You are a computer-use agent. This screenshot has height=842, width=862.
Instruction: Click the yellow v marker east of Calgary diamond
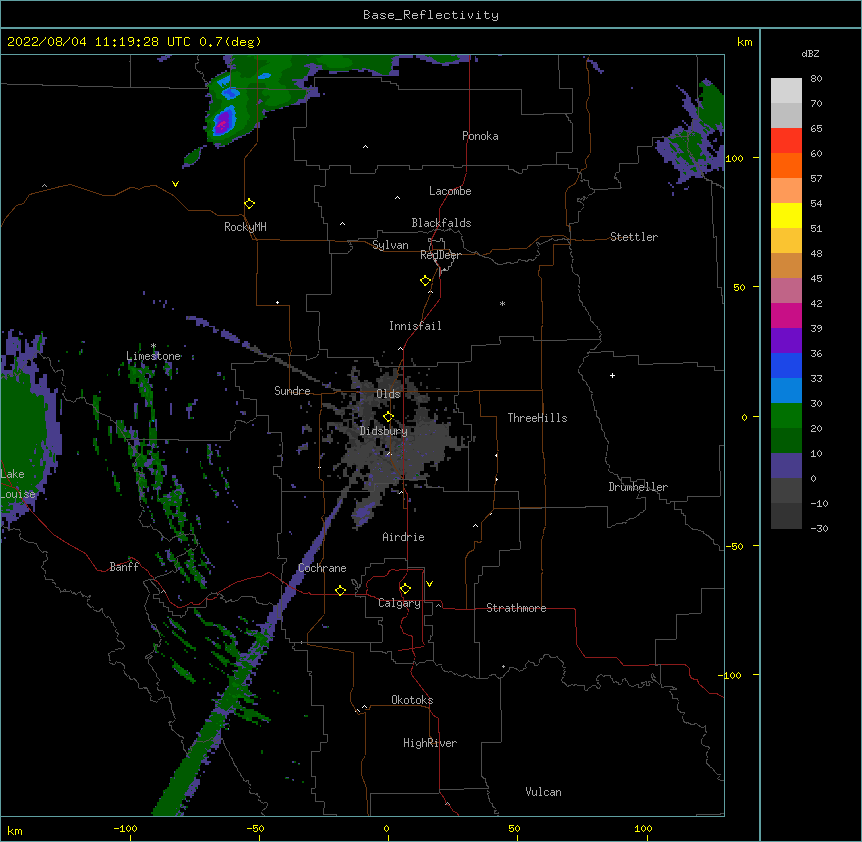pos(429,584)
